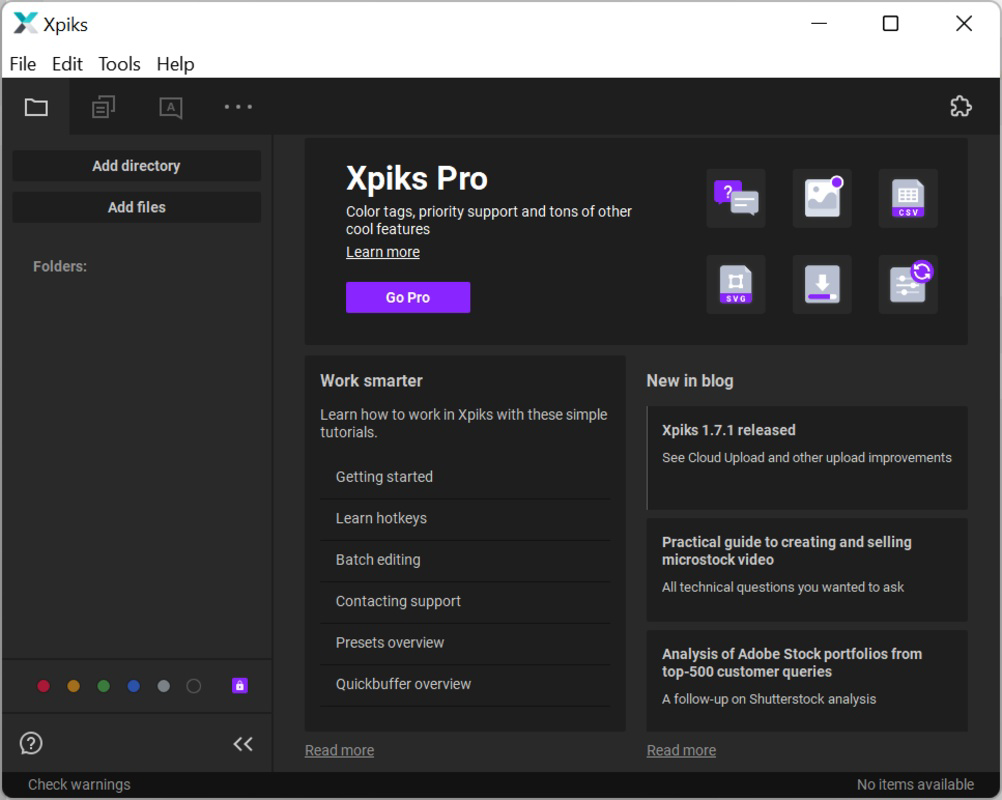The image size is (1002, 800).
Task: Open the Help menu
Action: pyautogui.click(x=175, y=64)
